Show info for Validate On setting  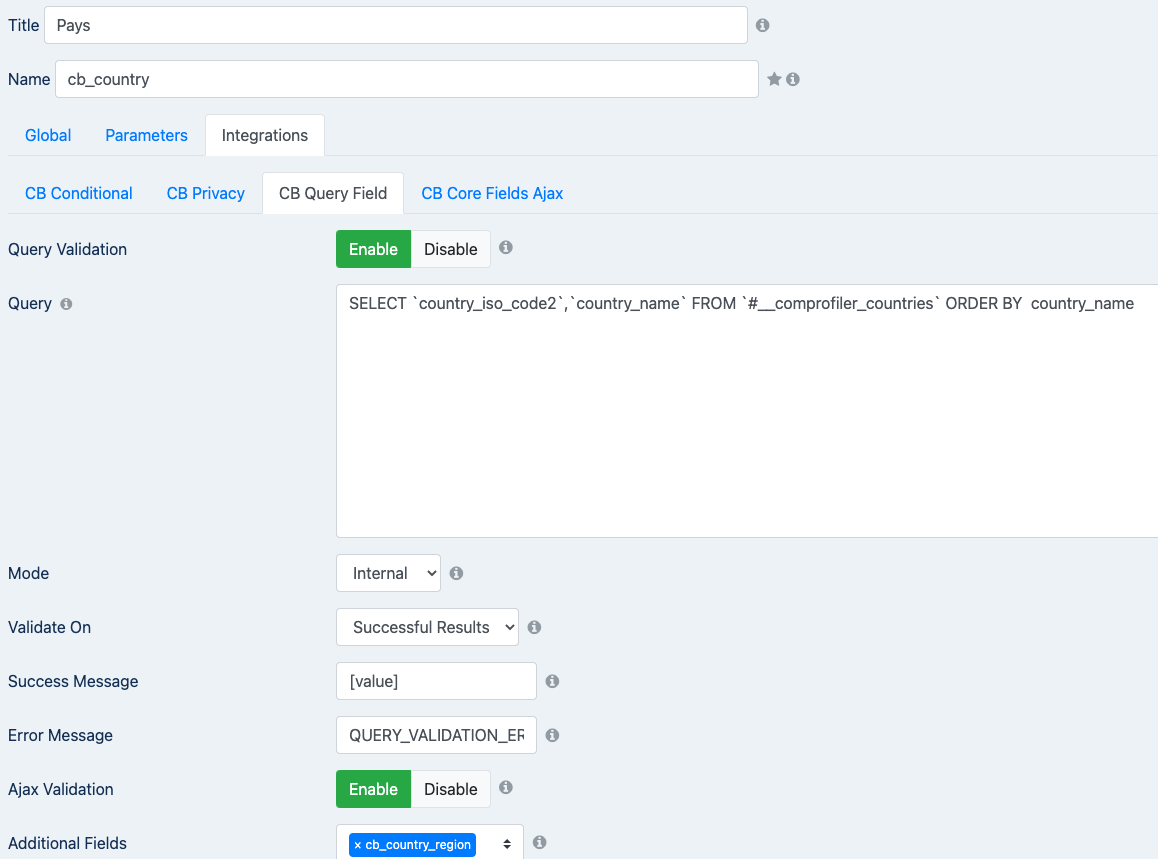click(x=535, y=627)
